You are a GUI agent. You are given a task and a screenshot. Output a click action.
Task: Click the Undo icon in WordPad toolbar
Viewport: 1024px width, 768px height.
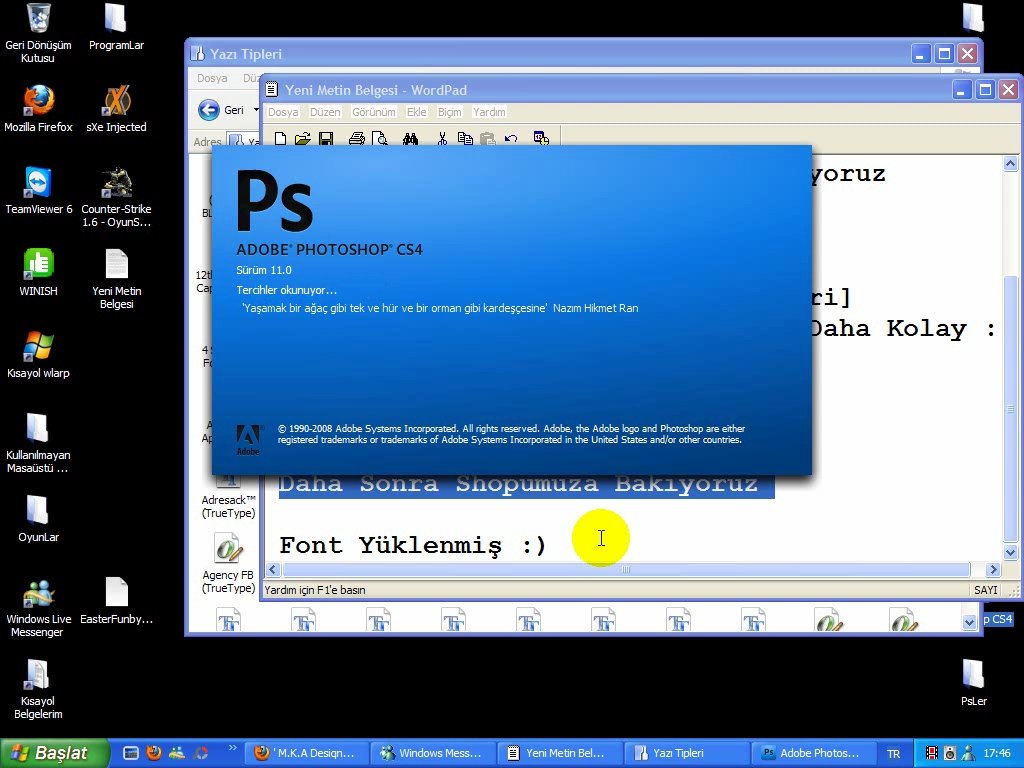pos(511,138)
